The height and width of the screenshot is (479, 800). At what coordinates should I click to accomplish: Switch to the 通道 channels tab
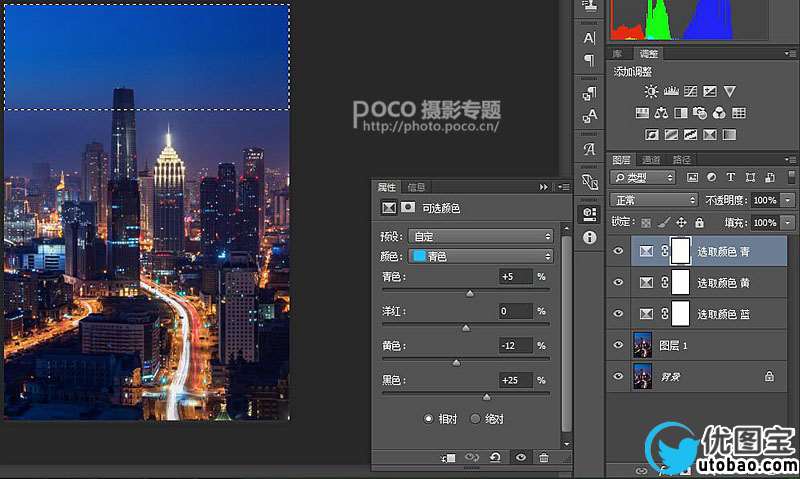click(x=651, y=159)
